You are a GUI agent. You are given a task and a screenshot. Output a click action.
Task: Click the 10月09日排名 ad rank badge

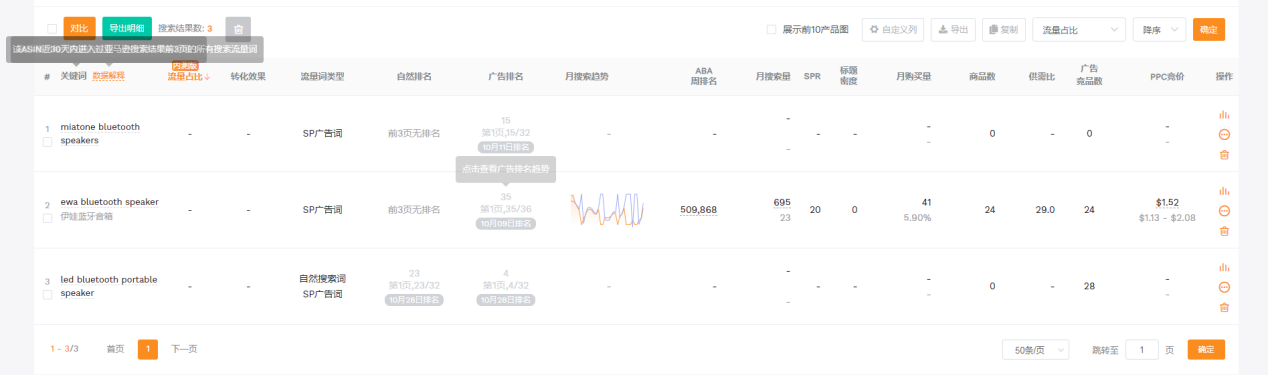click(x=505, y=223)
